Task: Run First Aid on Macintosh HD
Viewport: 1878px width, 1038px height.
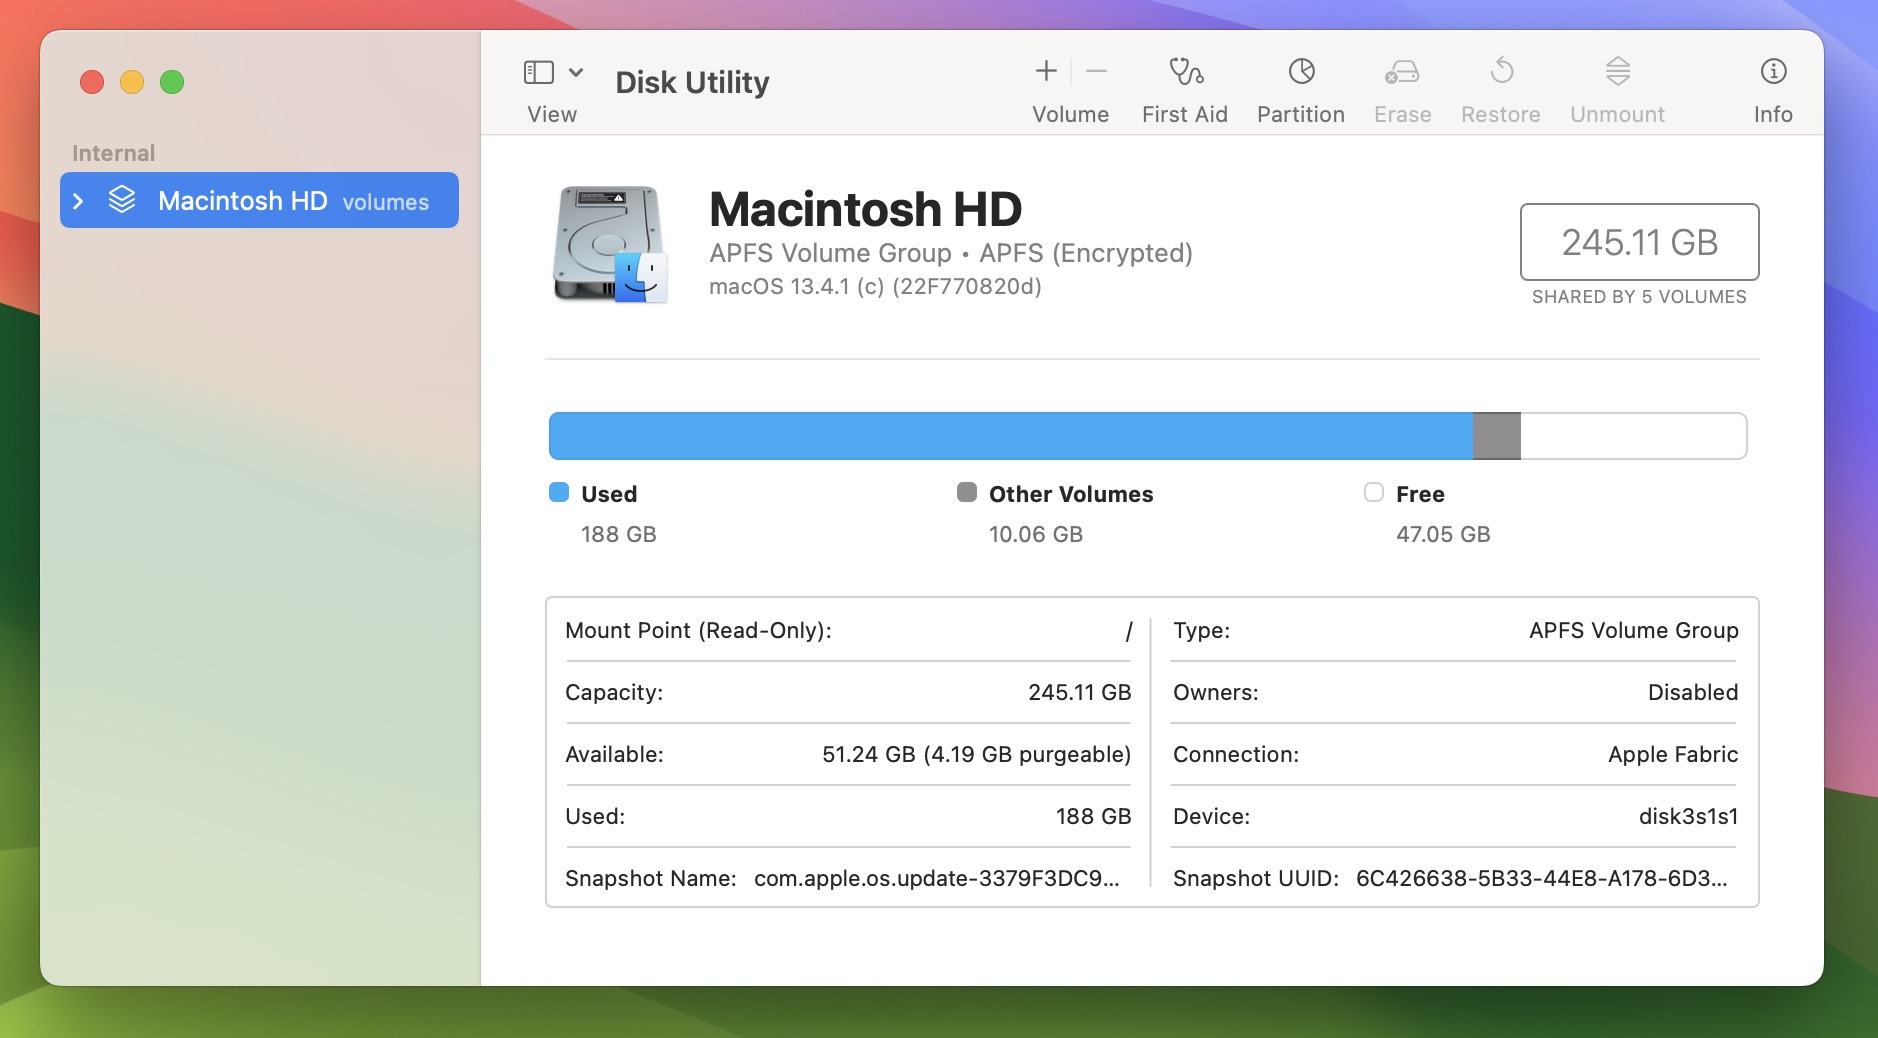Action: [1183, 85]
